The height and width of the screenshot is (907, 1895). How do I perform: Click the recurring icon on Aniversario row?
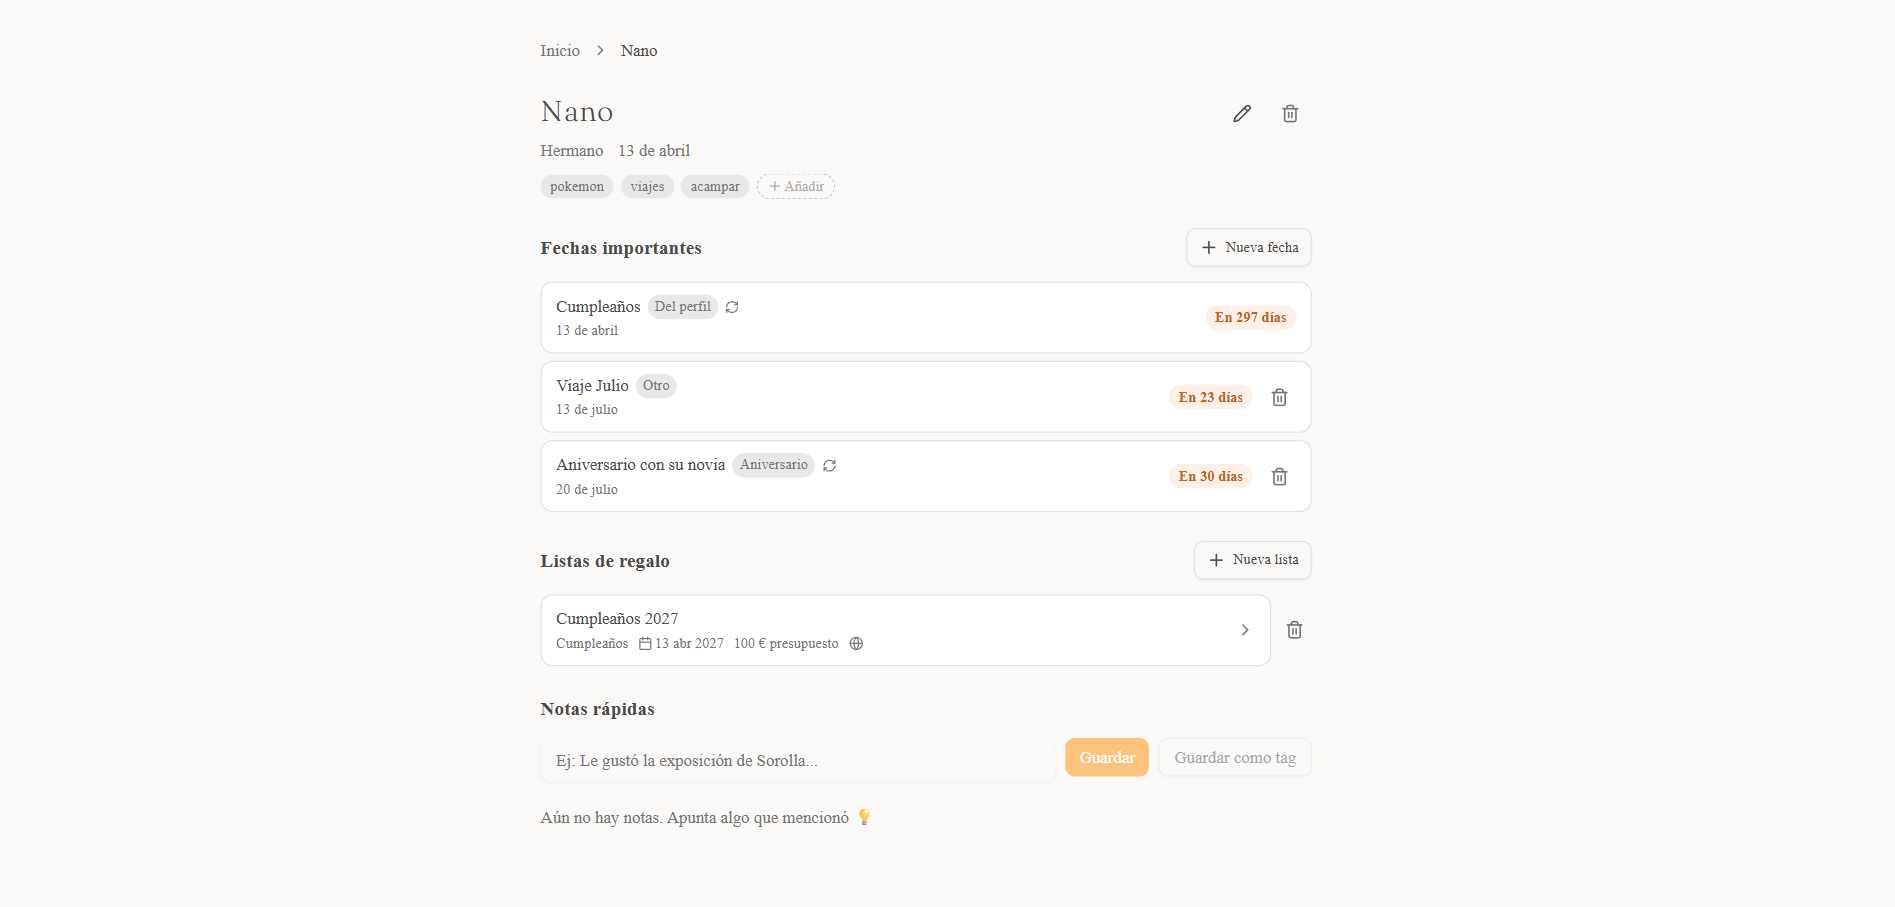829,466
